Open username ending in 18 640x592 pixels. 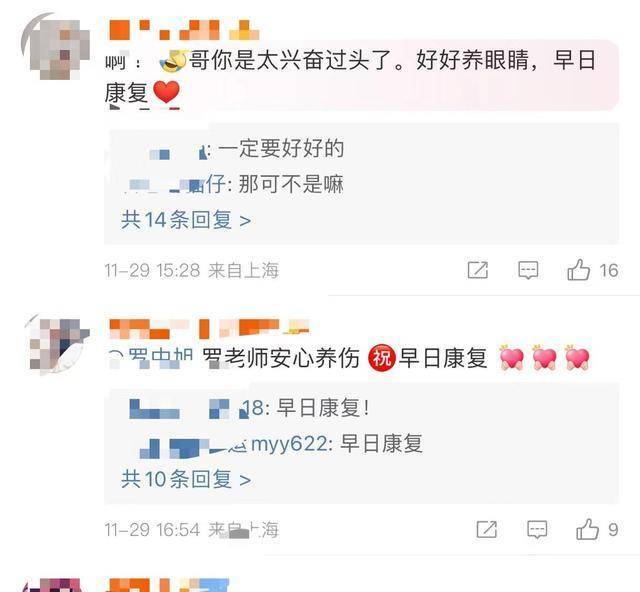pos(196,409)
